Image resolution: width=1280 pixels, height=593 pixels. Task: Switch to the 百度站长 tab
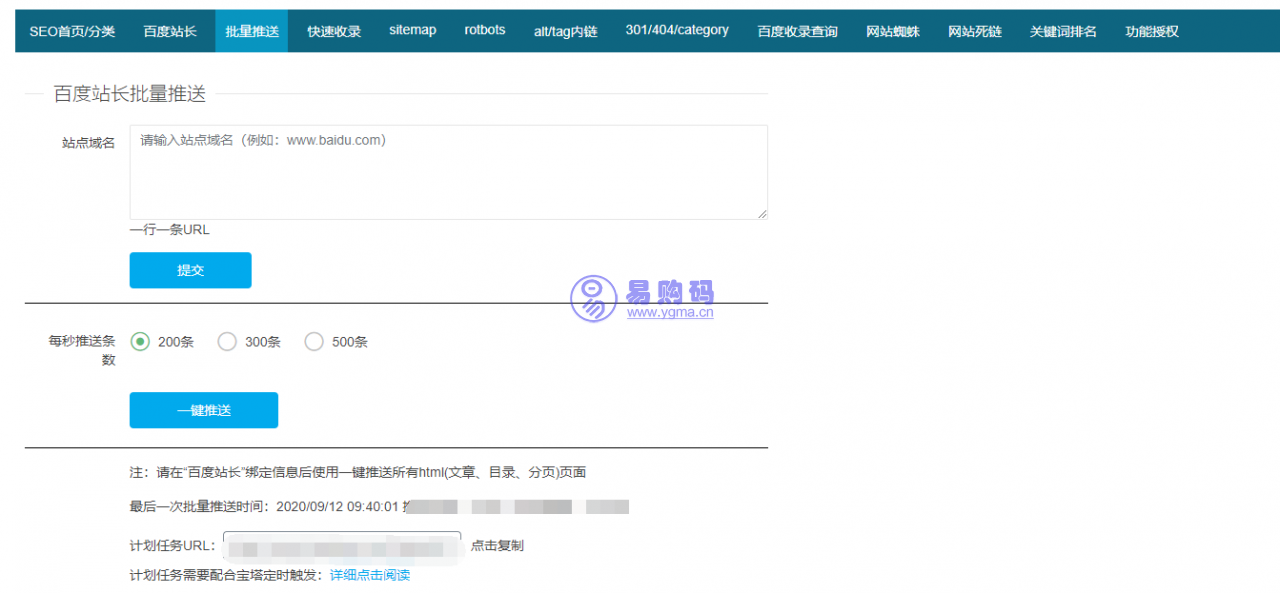[x=170, y=30]
